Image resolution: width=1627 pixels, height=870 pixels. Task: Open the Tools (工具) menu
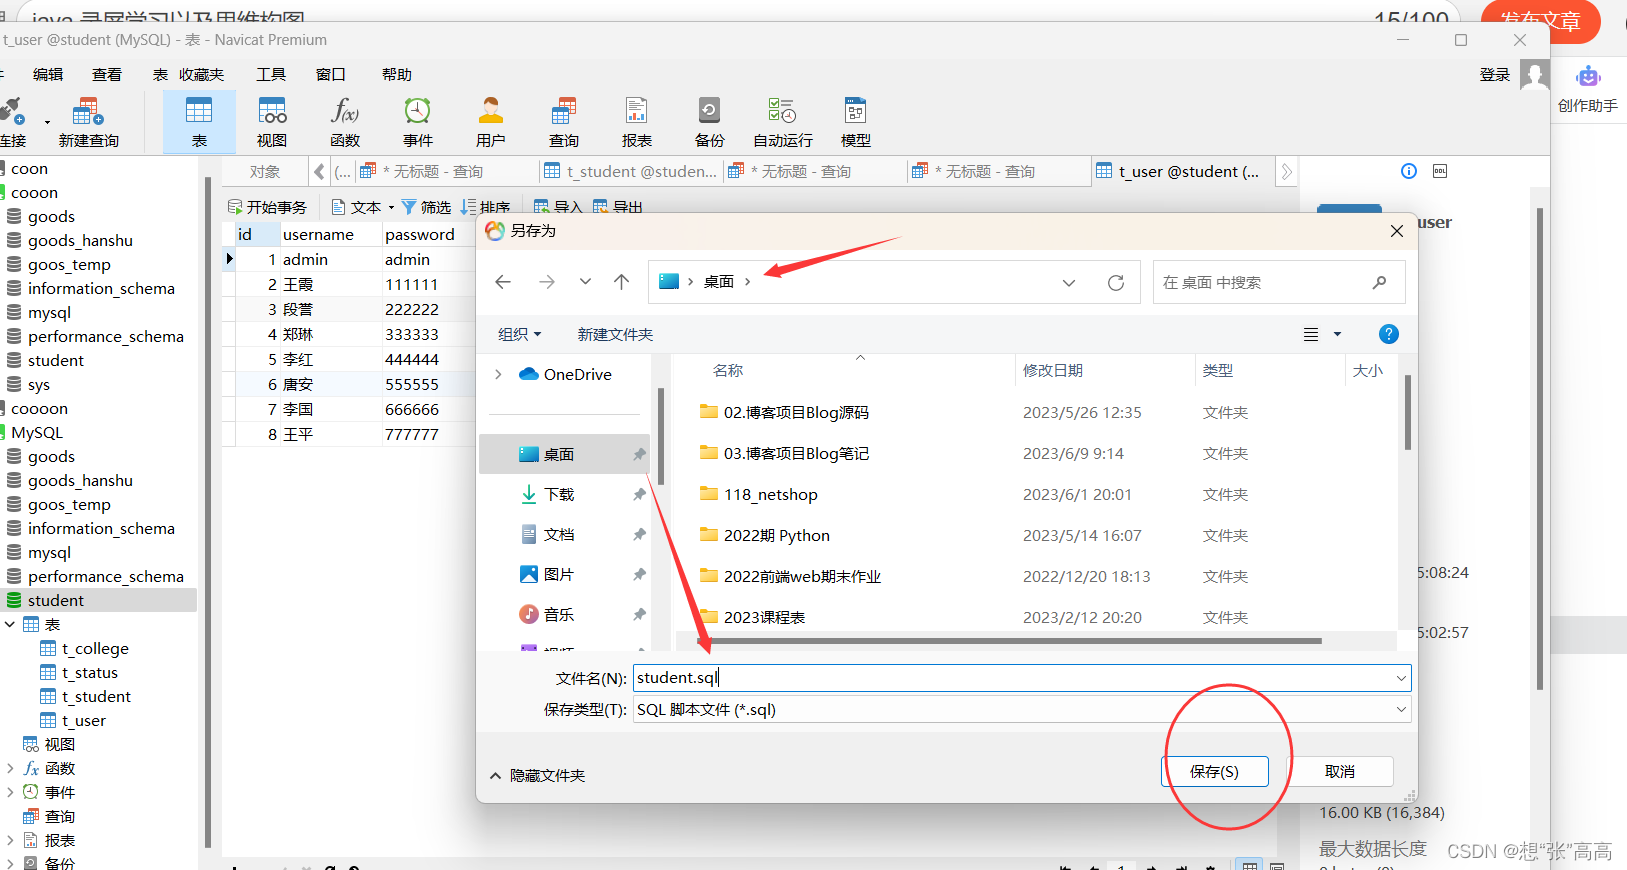coord(271,75)
